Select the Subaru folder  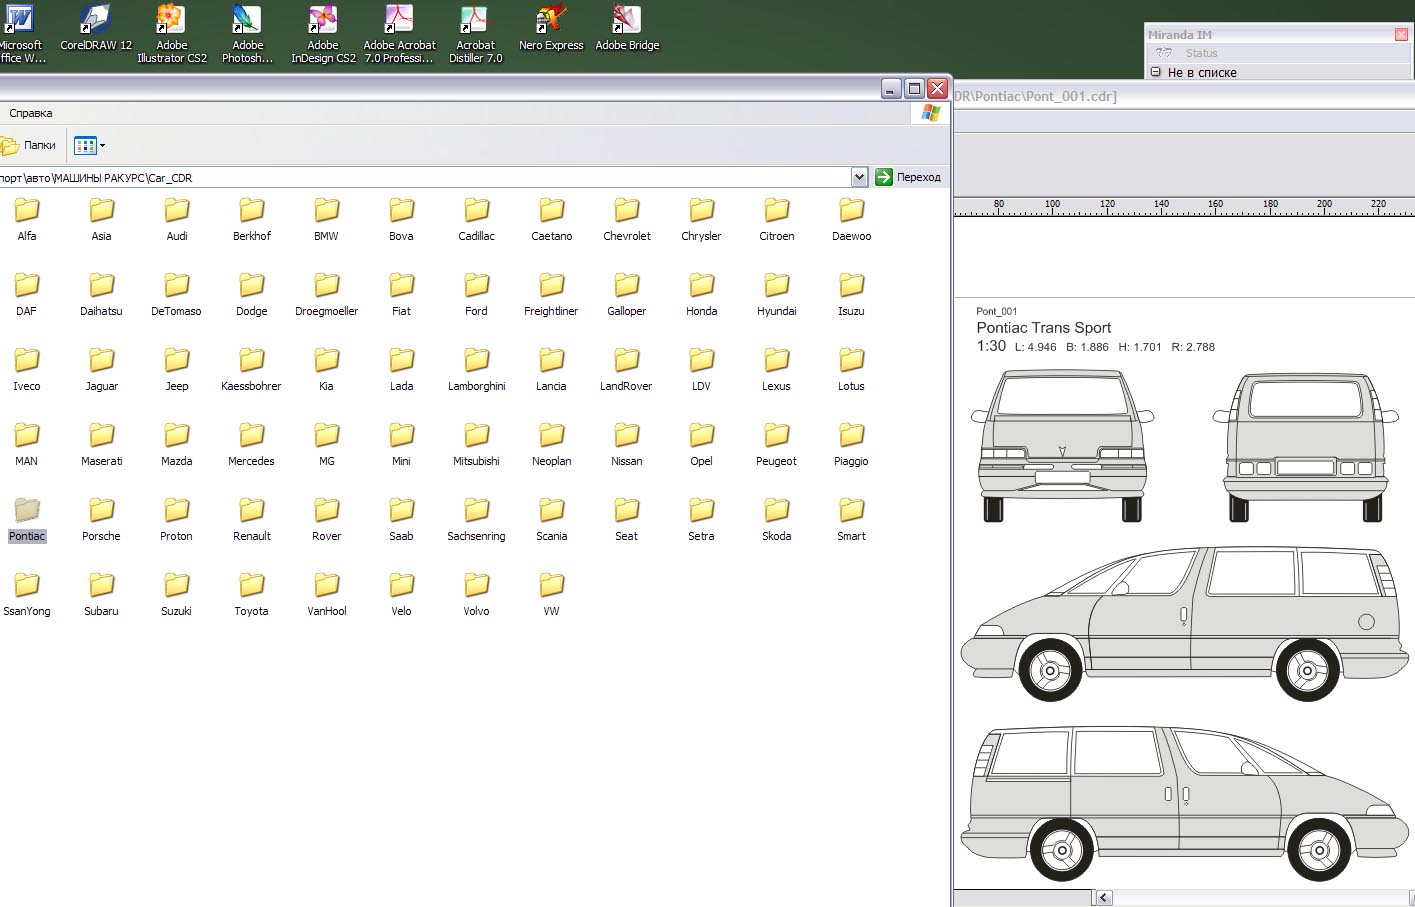(x=101, y=596)
